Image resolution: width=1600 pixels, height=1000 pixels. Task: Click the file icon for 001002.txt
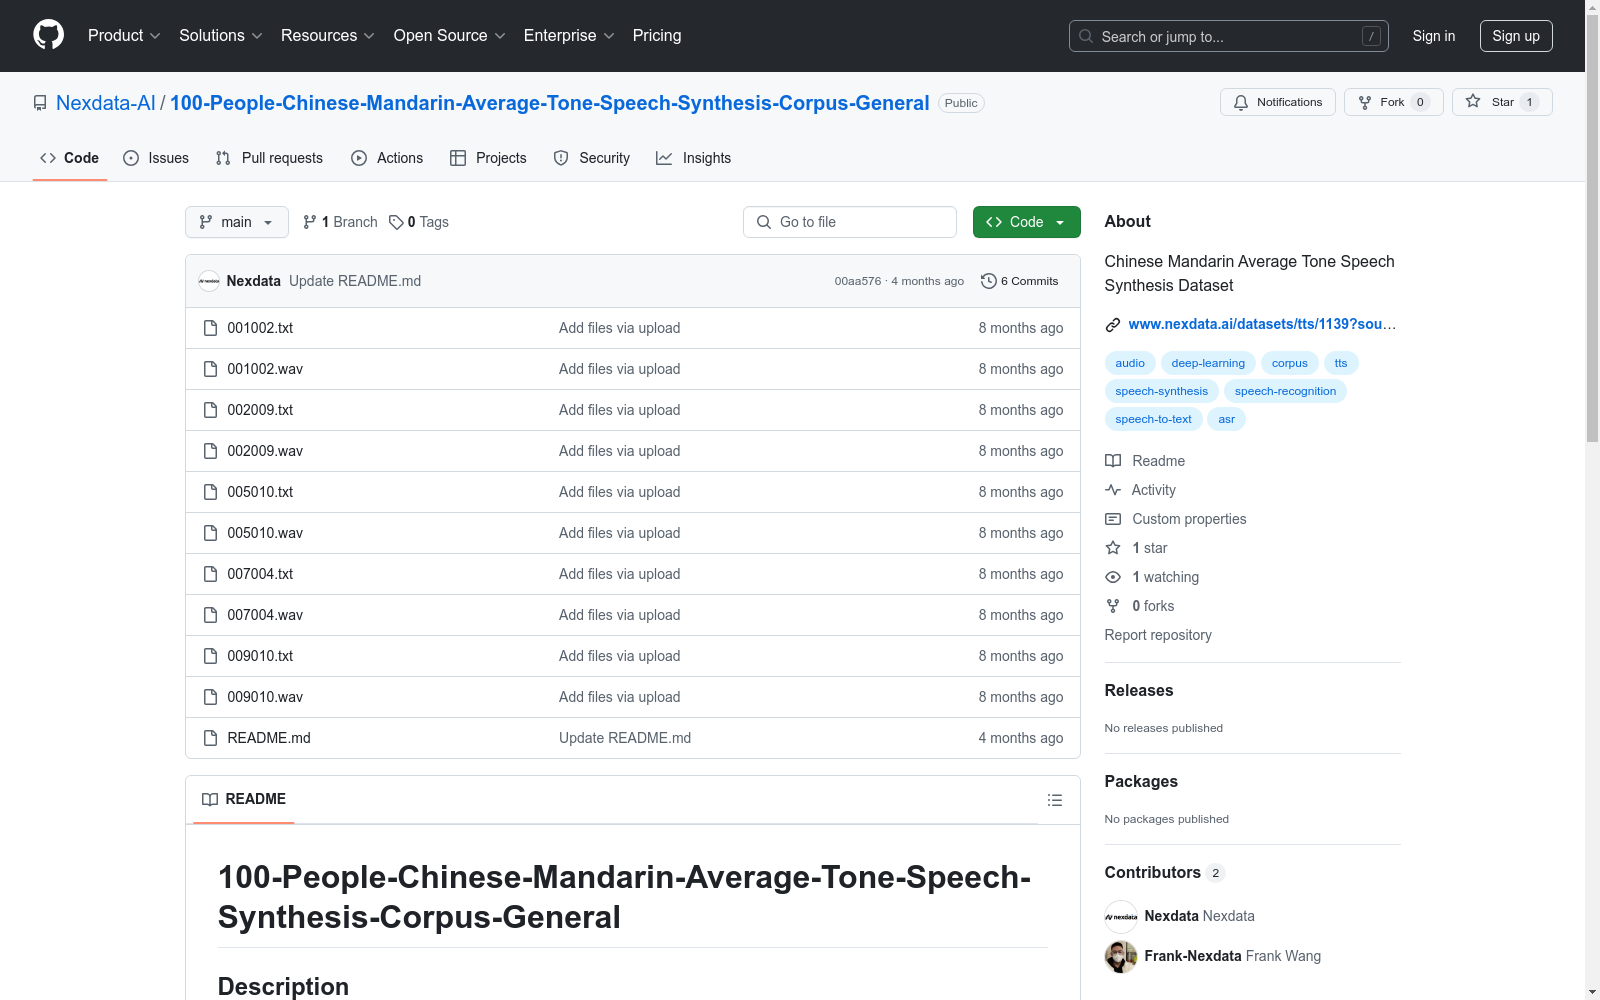[x=210, y=328]
